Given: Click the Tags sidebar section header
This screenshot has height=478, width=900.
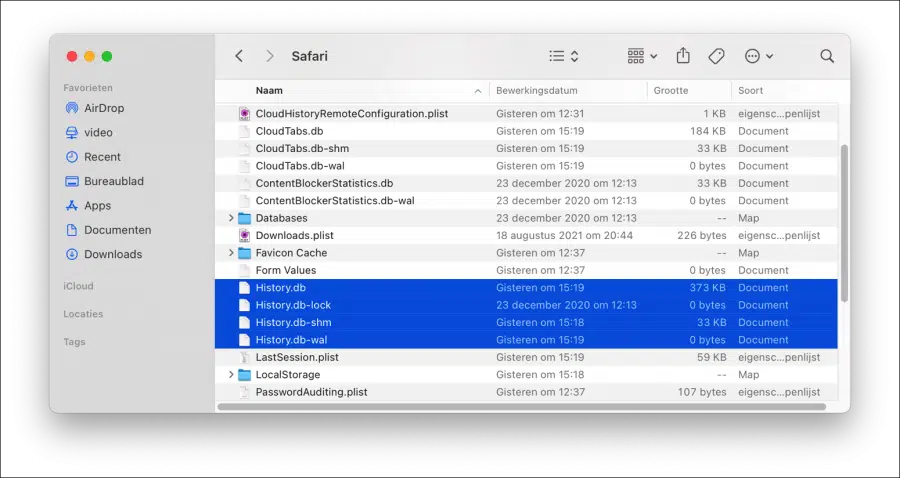Looking at the screenshot, I should 74,341.
